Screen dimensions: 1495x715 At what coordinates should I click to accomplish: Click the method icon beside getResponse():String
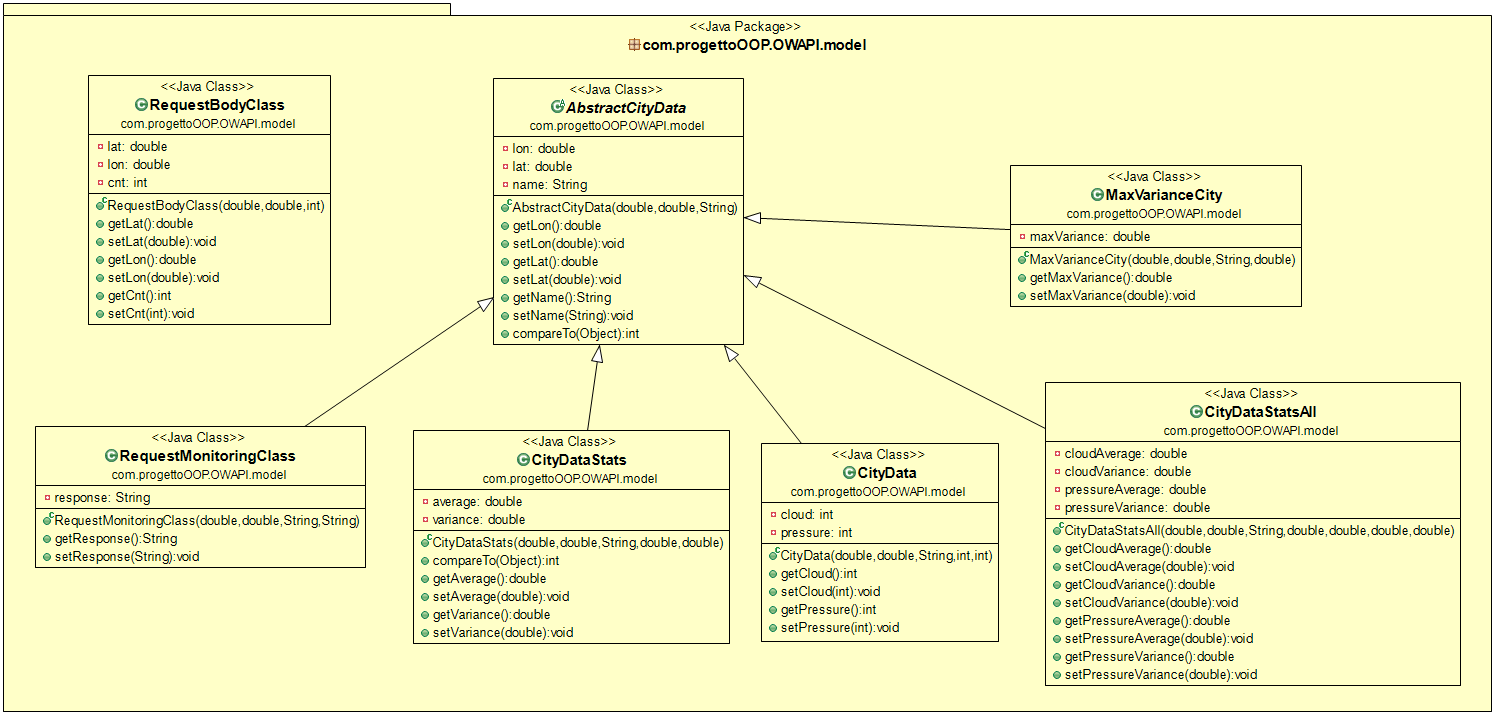point(48,539)
